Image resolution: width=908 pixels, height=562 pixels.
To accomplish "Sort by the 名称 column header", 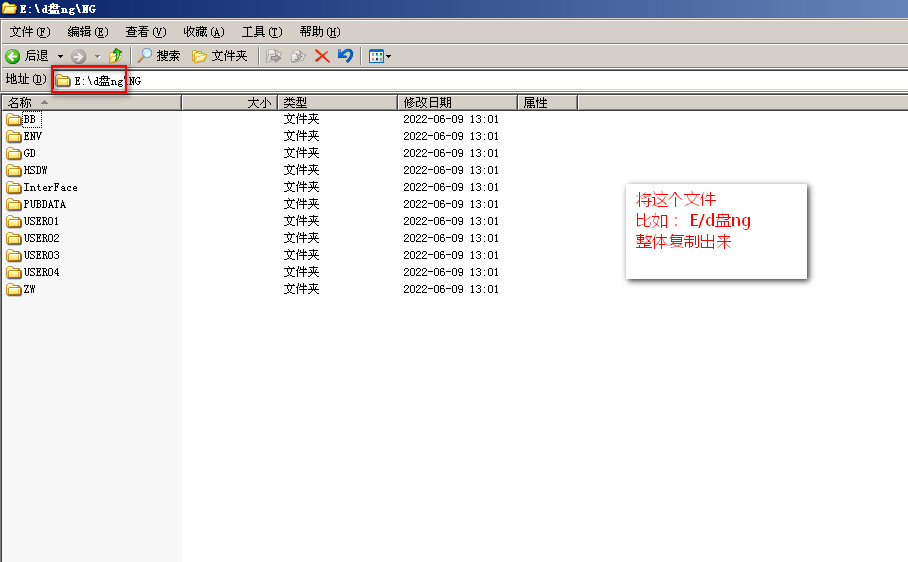I will (x=20, y=103).
